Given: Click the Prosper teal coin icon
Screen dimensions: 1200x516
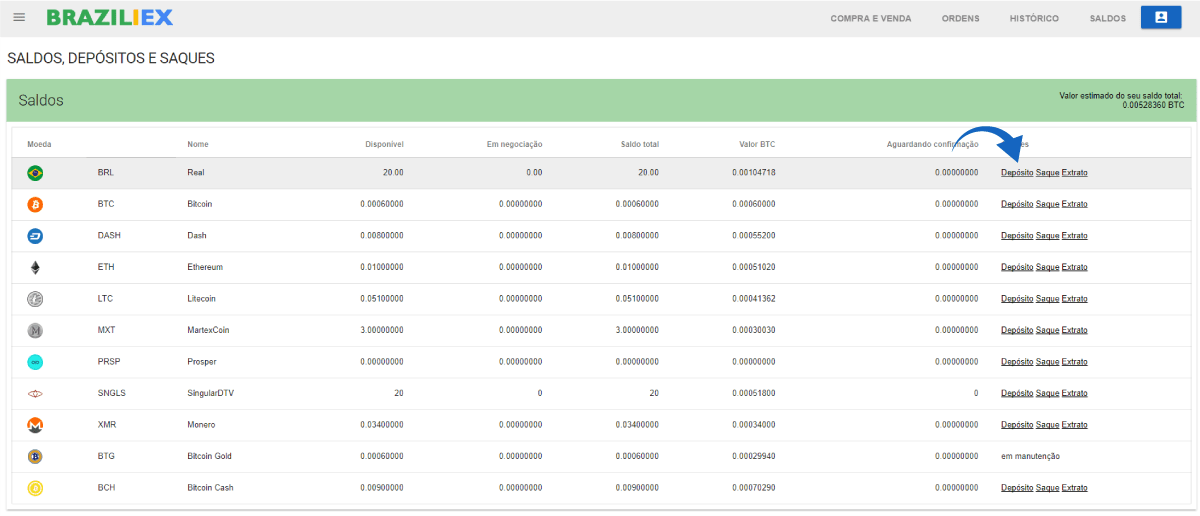Looking at the screenshot, I should tap(35, 362).
